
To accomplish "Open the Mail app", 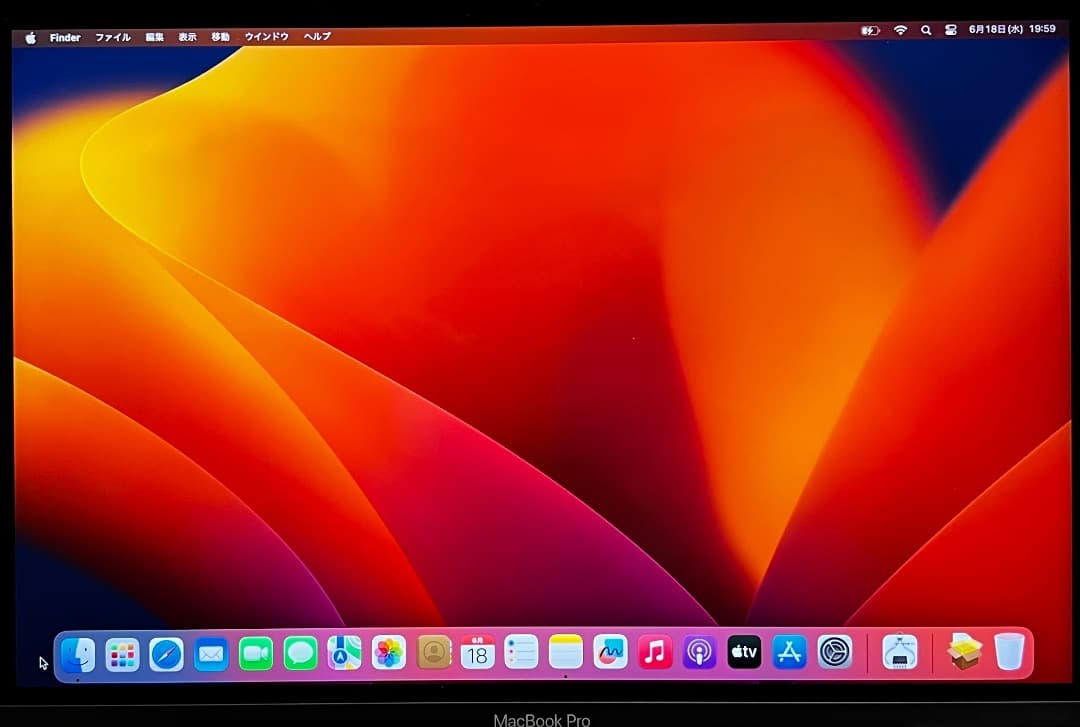I will click(x=211, y=655).
